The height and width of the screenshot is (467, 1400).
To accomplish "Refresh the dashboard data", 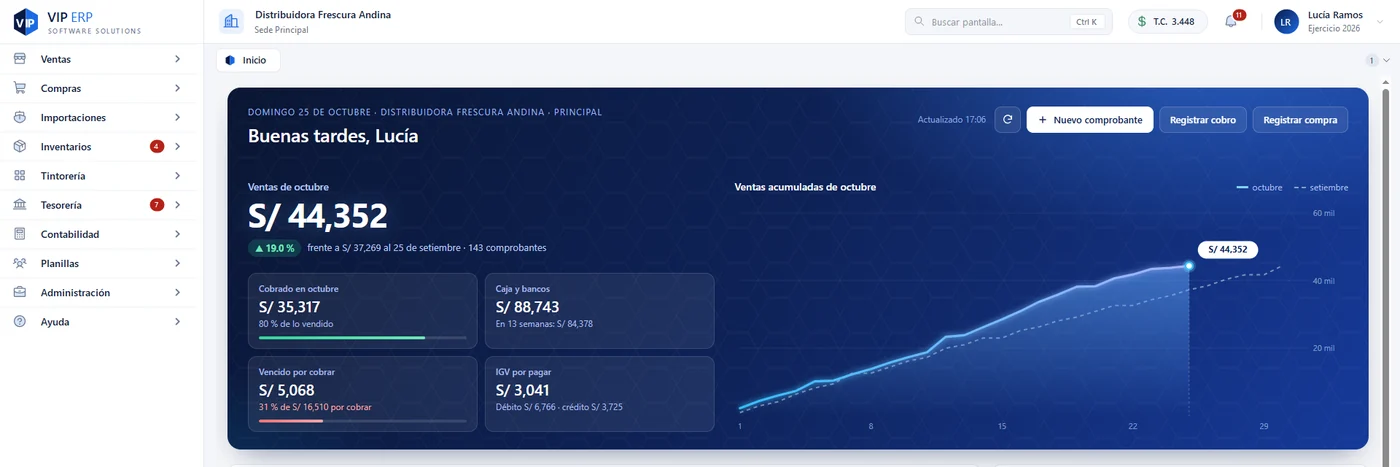I will 1007,120.
